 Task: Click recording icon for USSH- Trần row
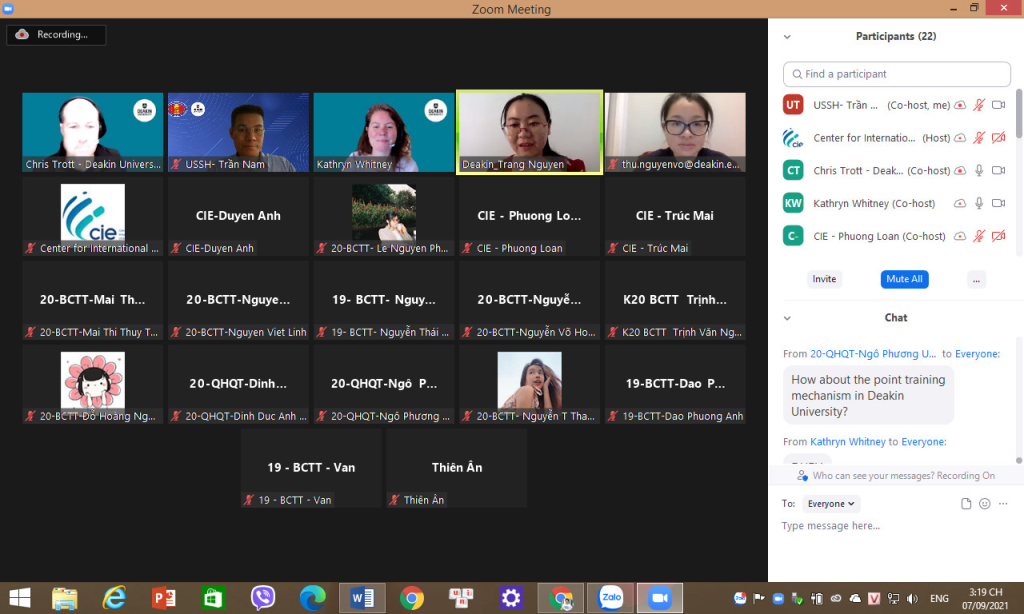click(959, 105)
